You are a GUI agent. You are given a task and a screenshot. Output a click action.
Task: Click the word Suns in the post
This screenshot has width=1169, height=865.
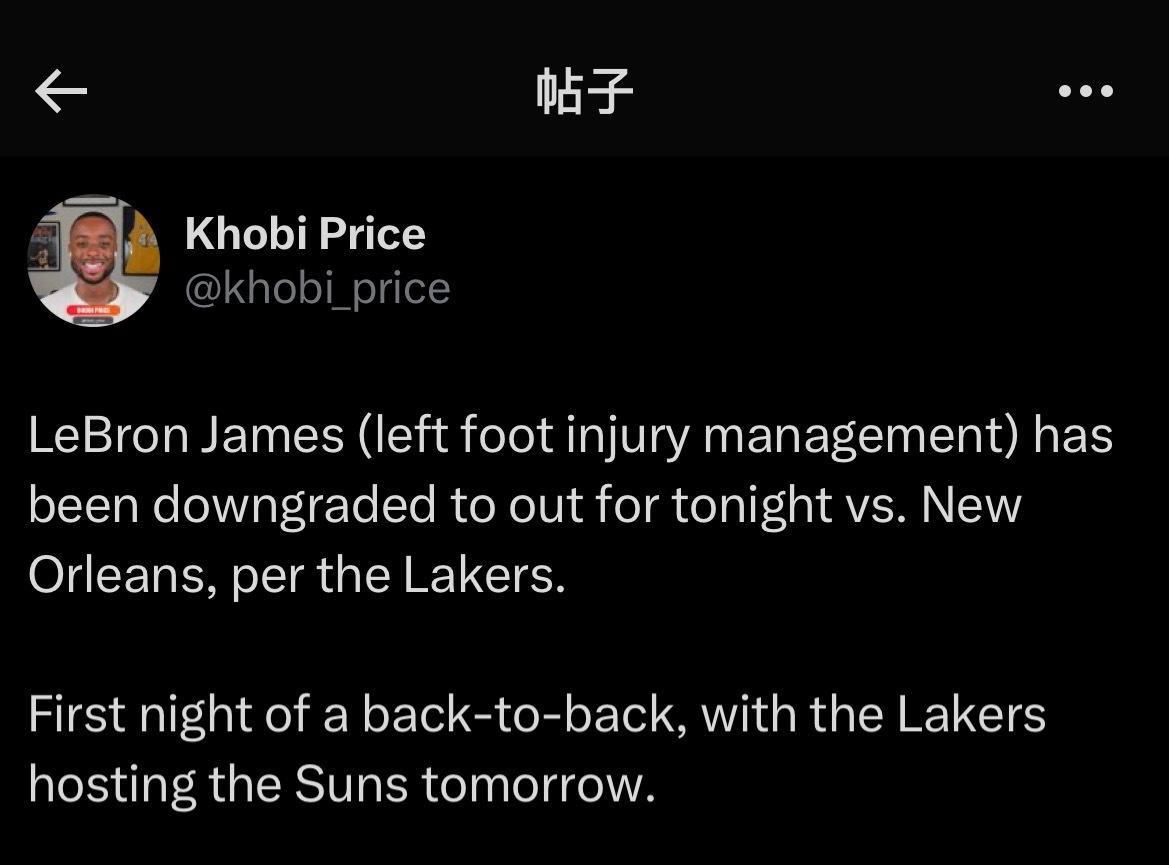[351, 785]
